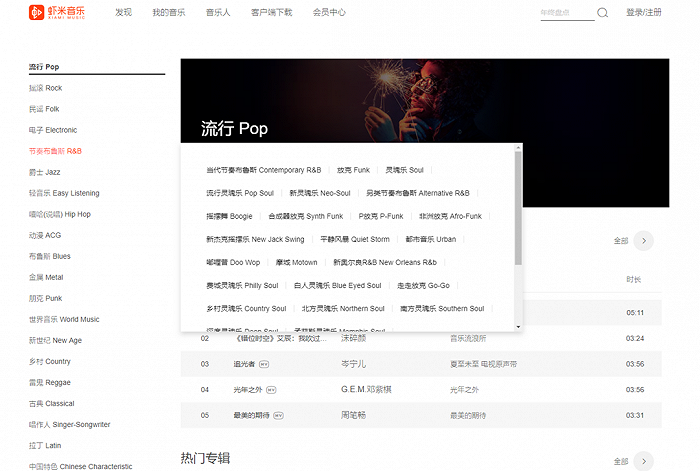This screenshot has width=700, height=471.
Task: Select the 流行 Pop genre in the sidebar
Action: 44,67
